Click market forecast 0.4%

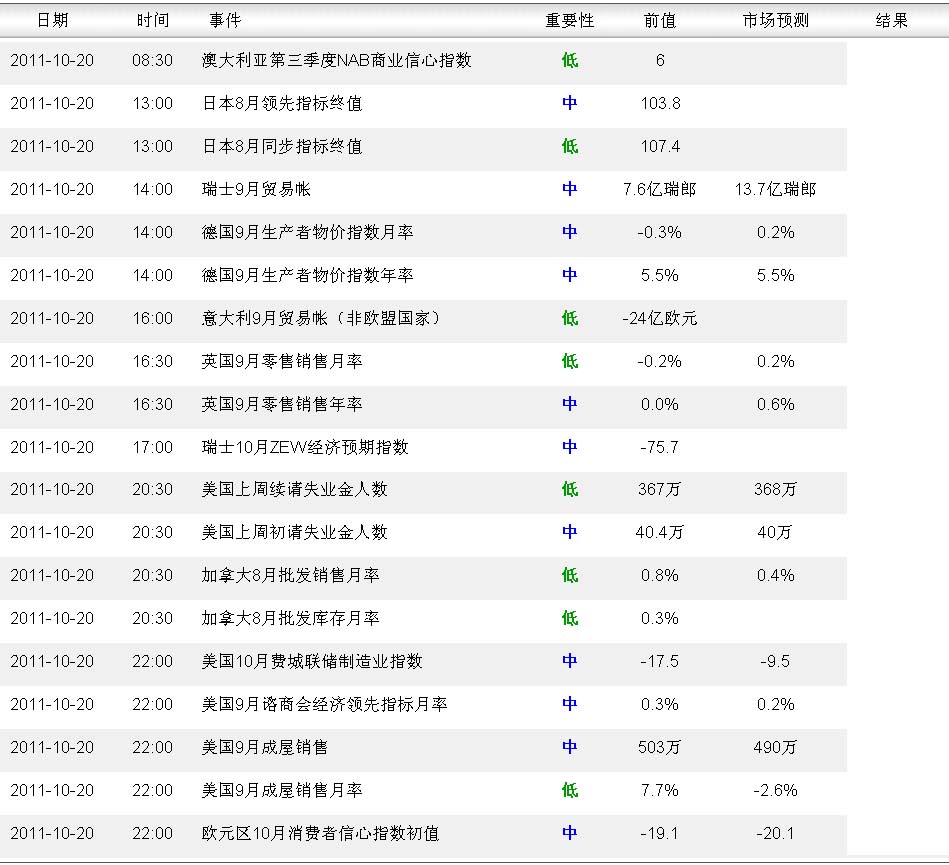click(775, 575)
